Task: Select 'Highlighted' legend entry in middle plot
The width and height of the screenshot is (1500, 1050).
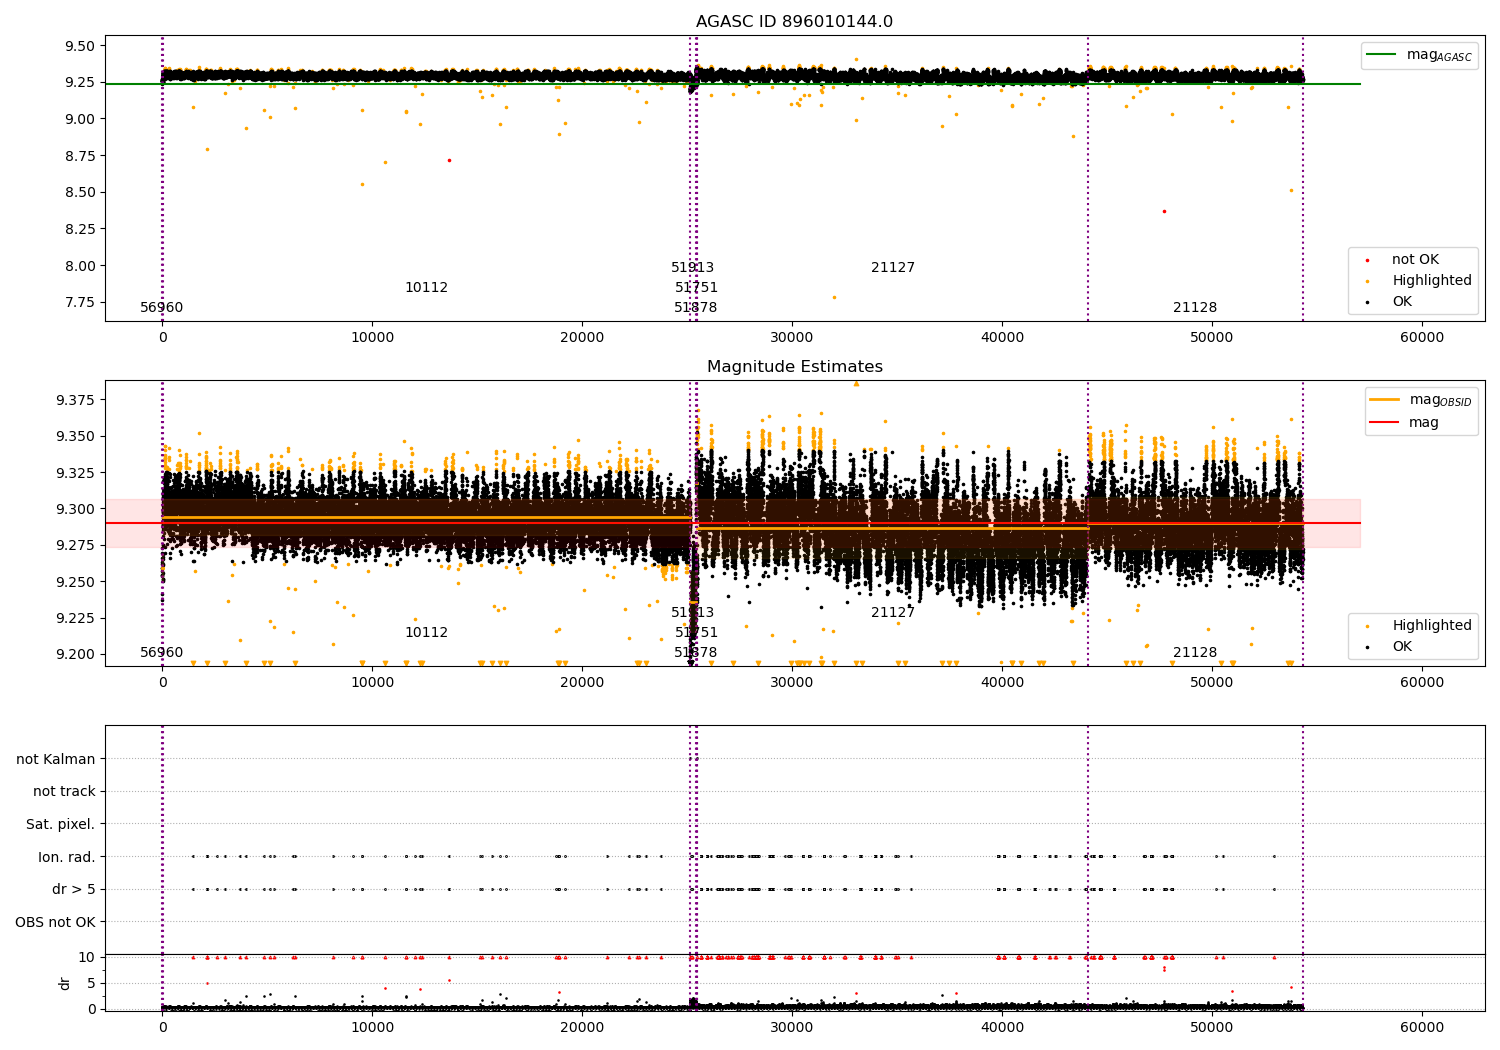Action: (1432, 626)
